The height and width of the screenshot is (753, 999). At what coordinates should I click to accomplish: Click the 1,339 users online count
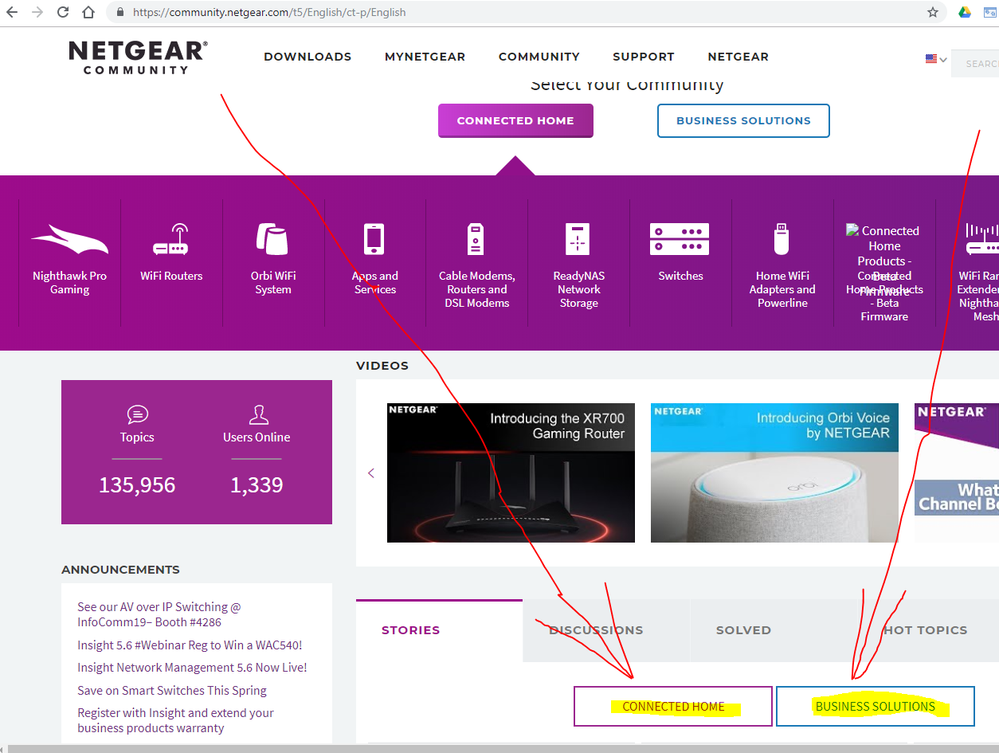[x=257, y=485]
